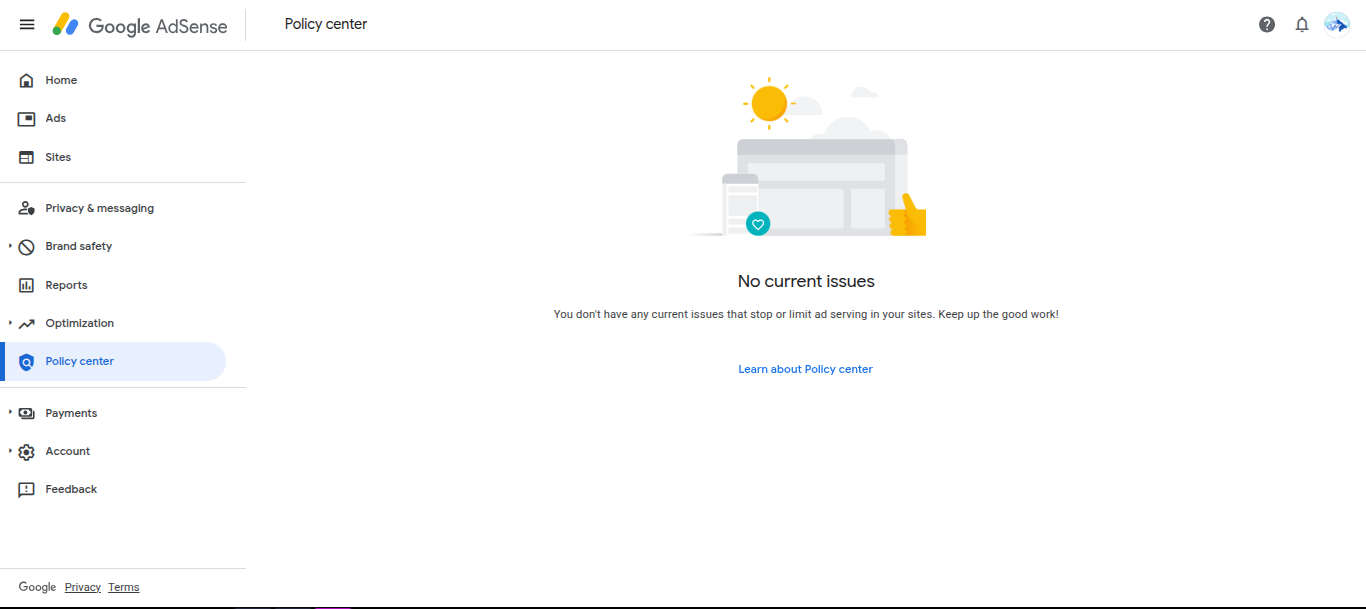Screen dimensions: 1366x609
Task: Click the Sites icon in sidebar
Action: pyautogui.click(x=27, y=157)
